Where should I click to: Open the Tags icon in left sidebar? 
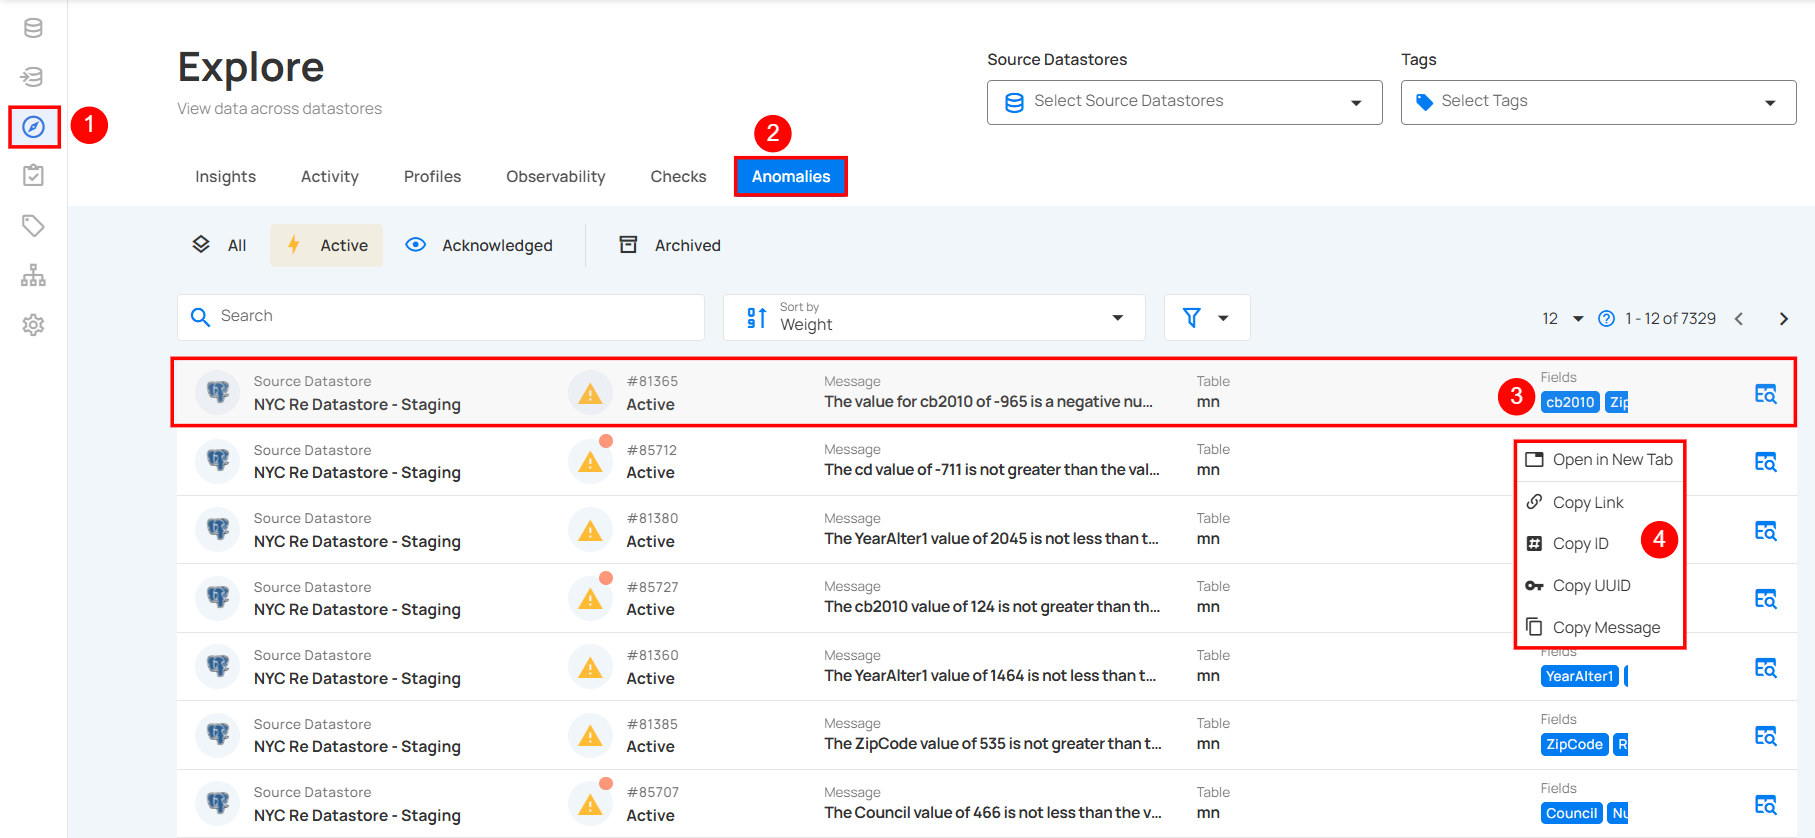(33, 226)
